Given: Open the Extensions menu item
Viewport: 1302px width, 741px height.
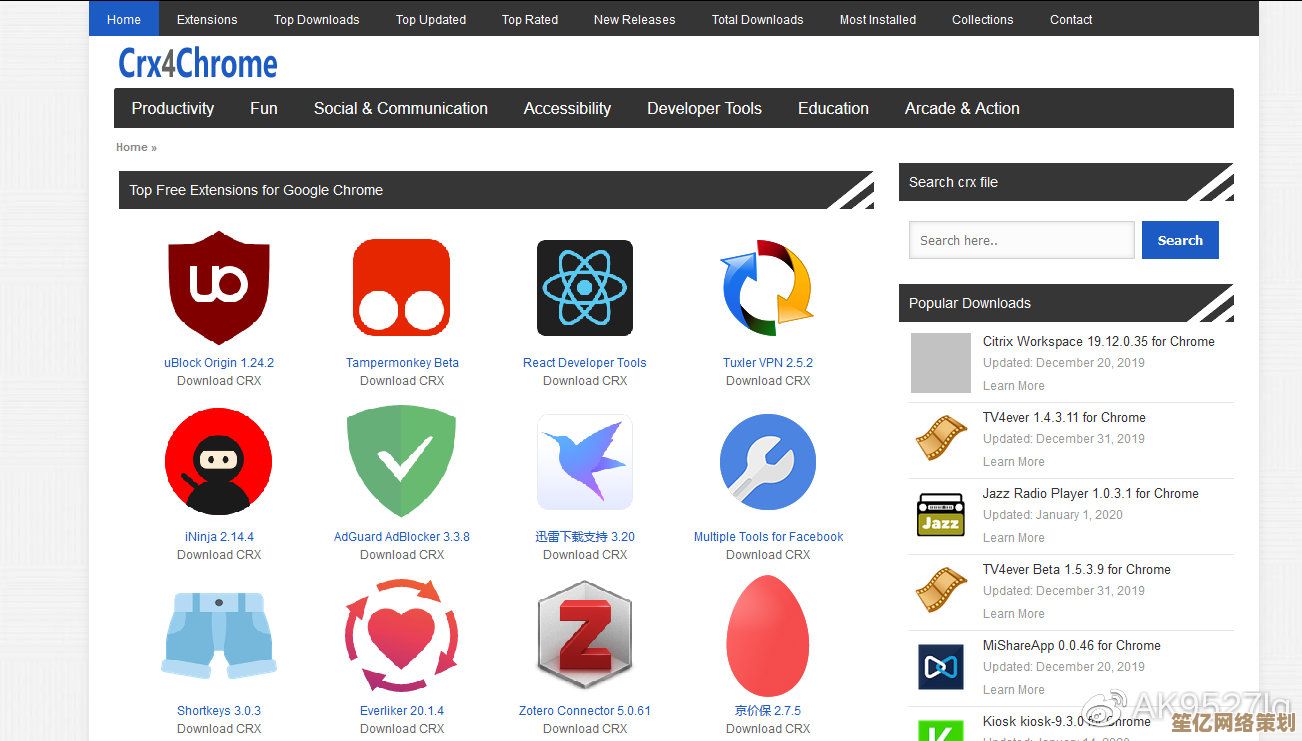Looking at the screenshot, I should click(207, 19).
